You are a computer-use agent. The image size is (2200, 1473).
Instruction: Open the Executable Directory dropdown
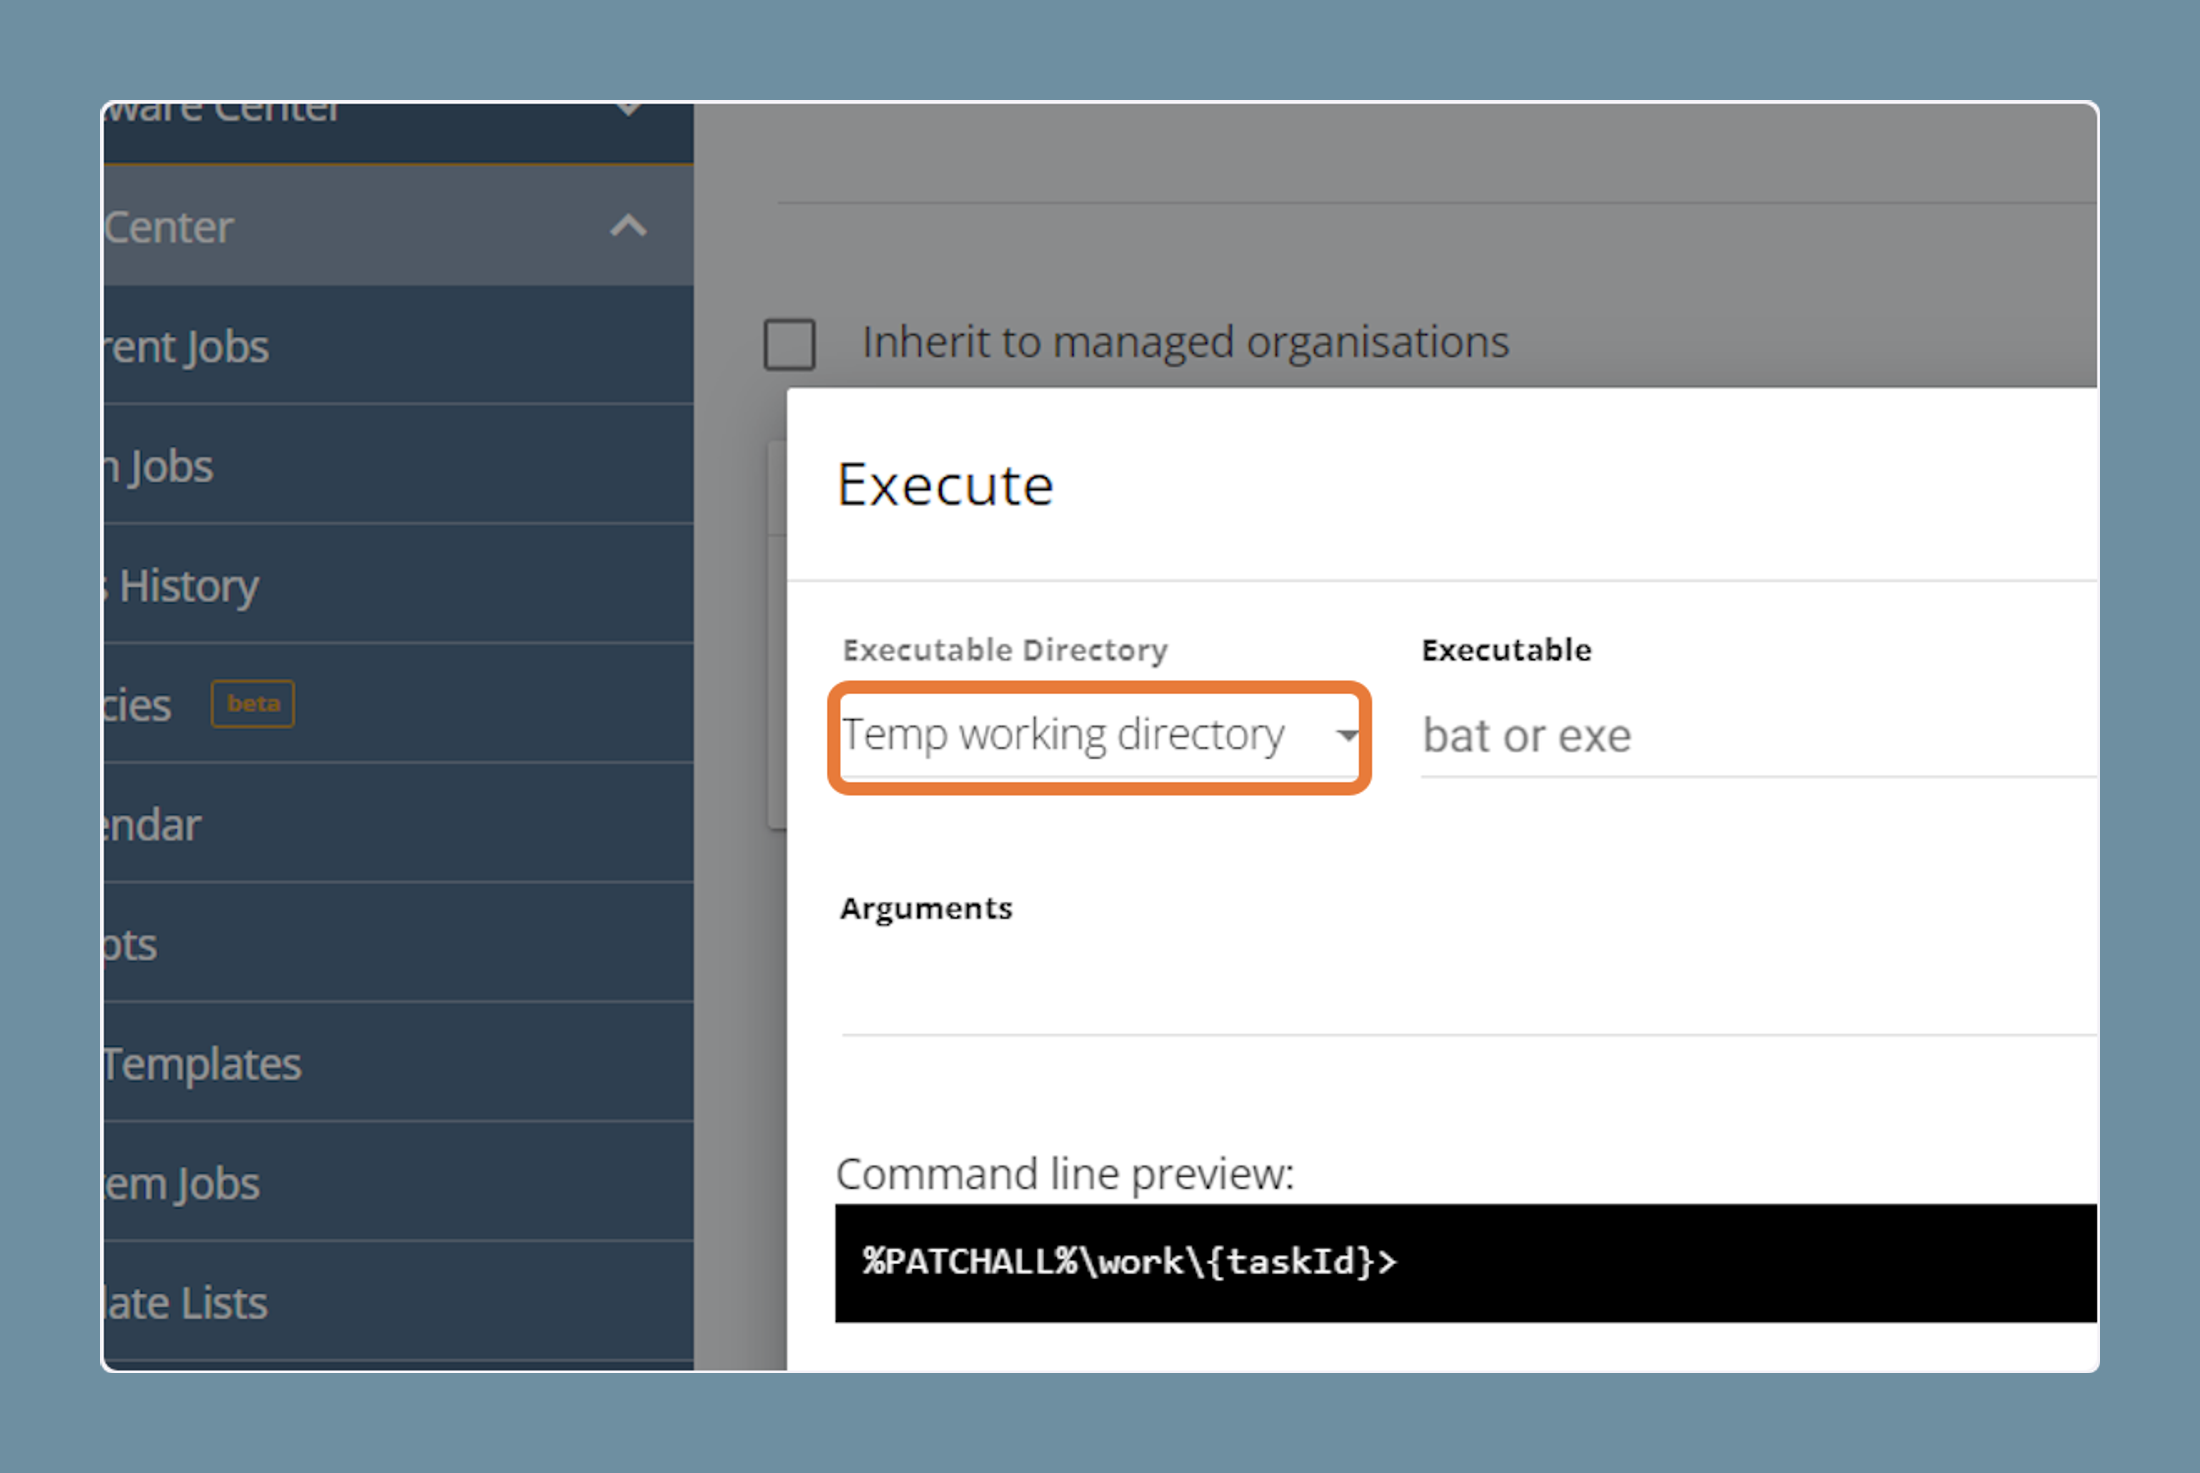[1099, 737]
